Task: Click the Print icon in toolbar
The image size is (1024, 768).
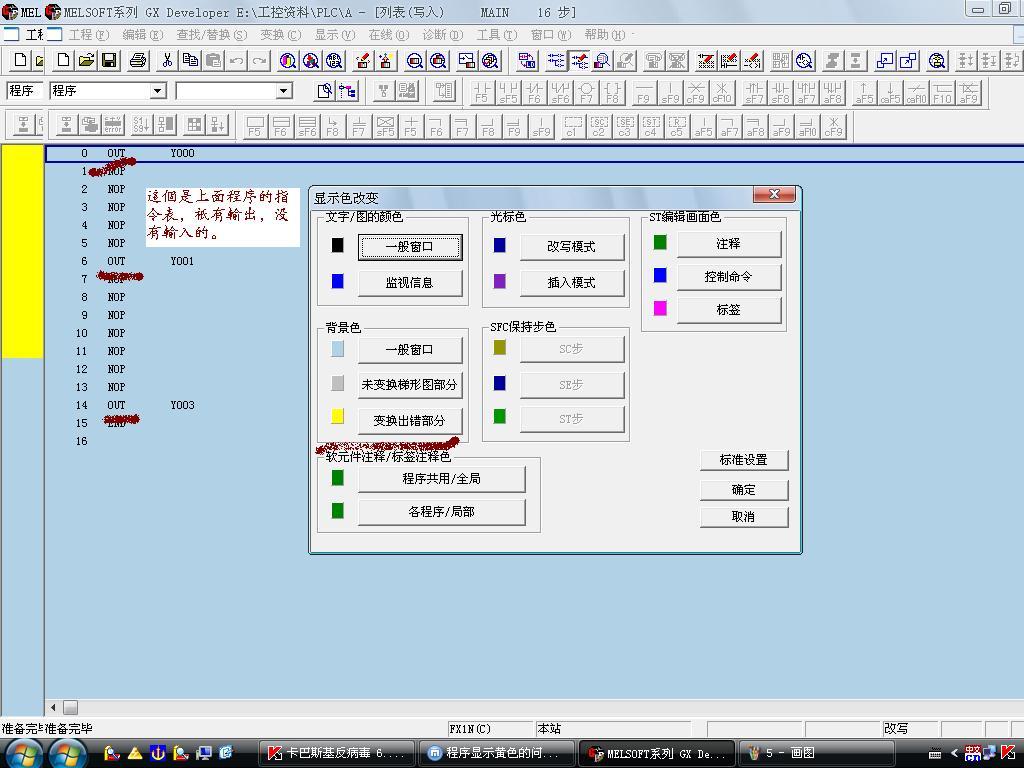Action: pos(138,61)
